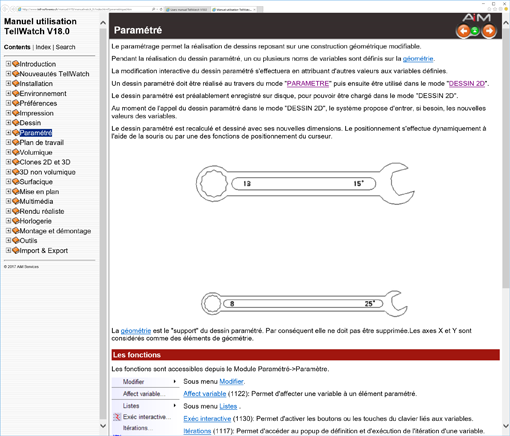The image size is (510, 436).
Task: Open the Volumique topic label
Action: point(36,152)
